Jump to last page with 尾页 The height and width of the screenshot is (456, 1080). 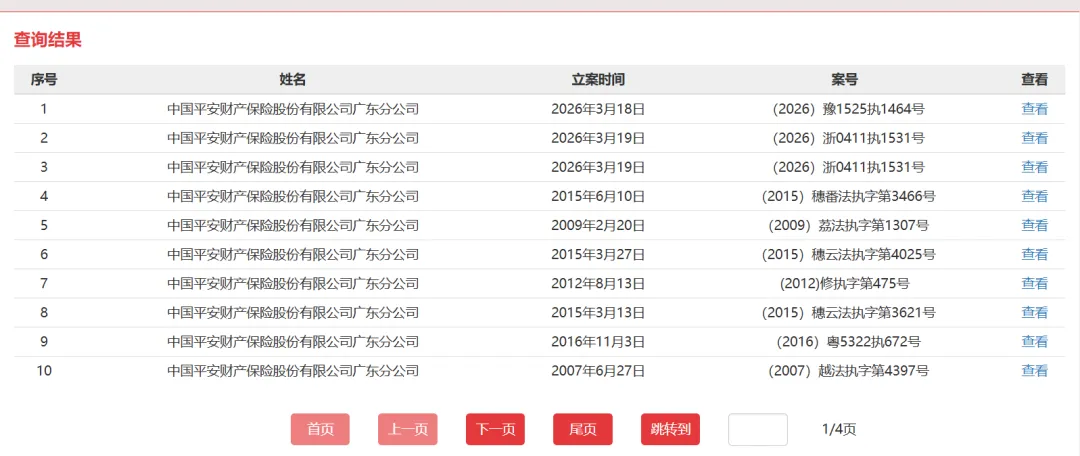[583, 429]
